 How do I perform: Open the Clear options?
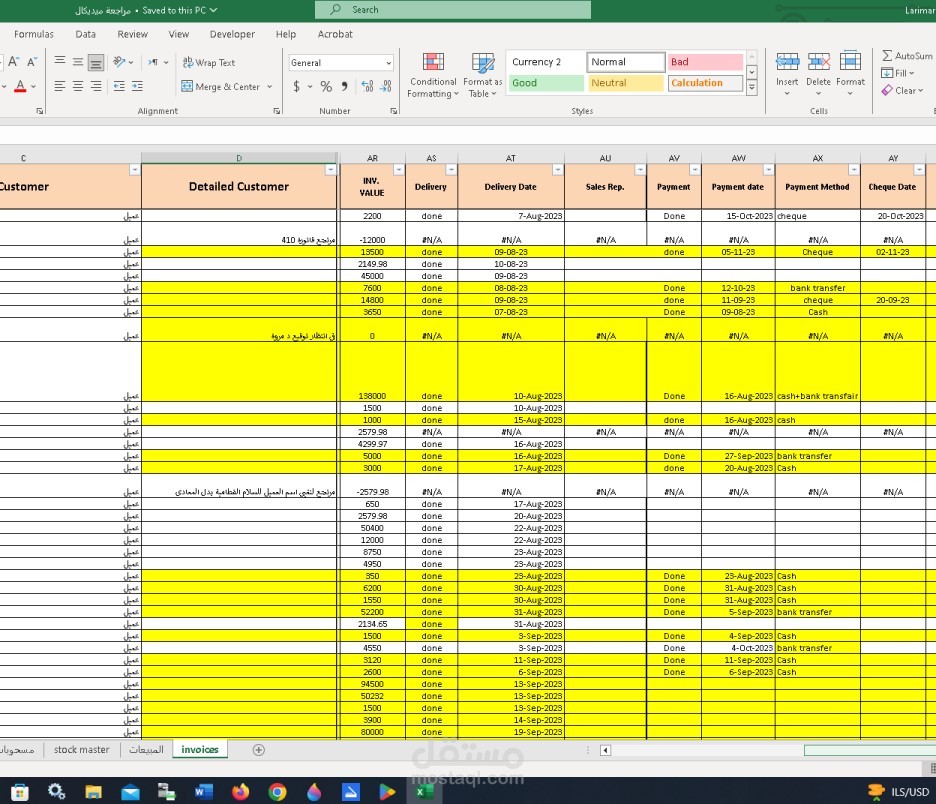click(x=903, y=90)
